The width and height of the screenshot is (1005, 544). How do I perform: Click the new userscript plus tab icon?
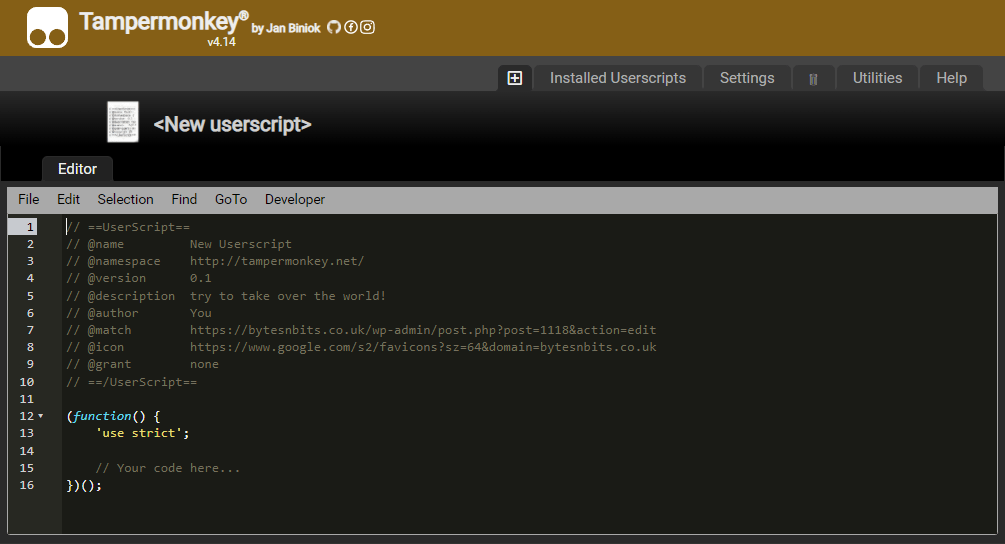515,78
